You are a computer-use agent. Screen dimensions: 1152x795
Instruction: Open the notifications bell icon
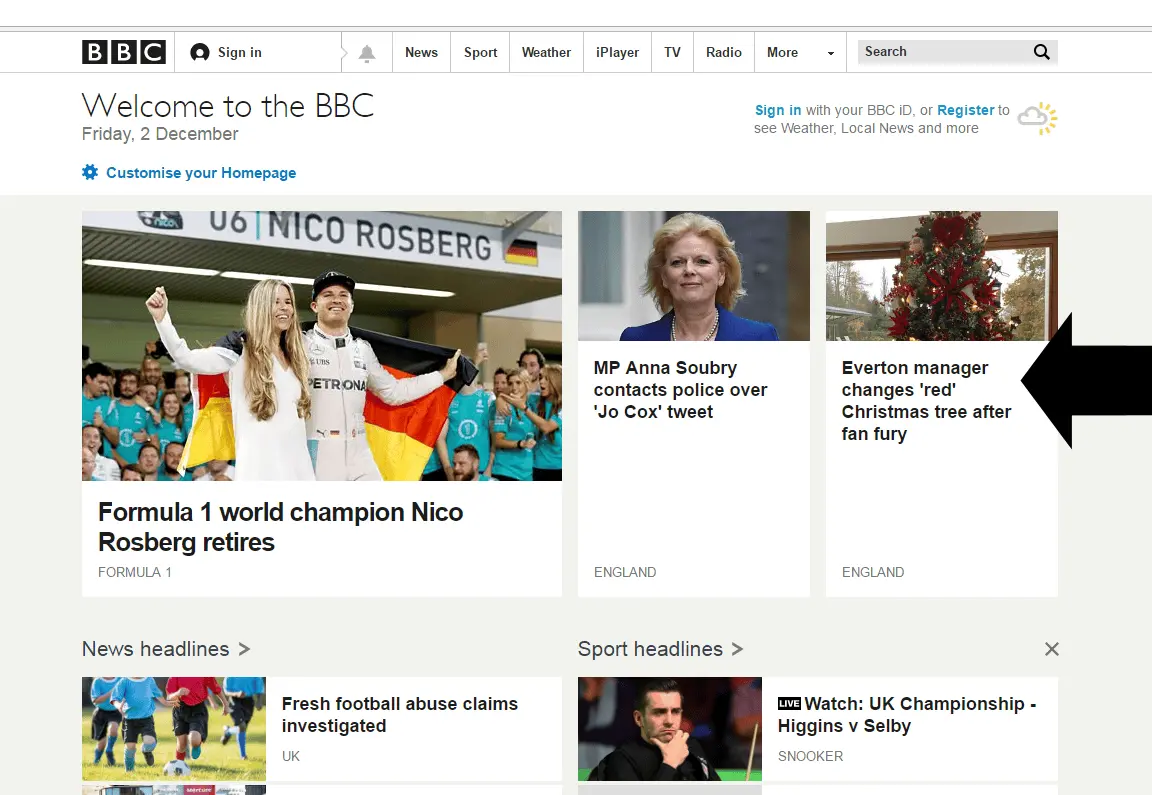[367, 53]
